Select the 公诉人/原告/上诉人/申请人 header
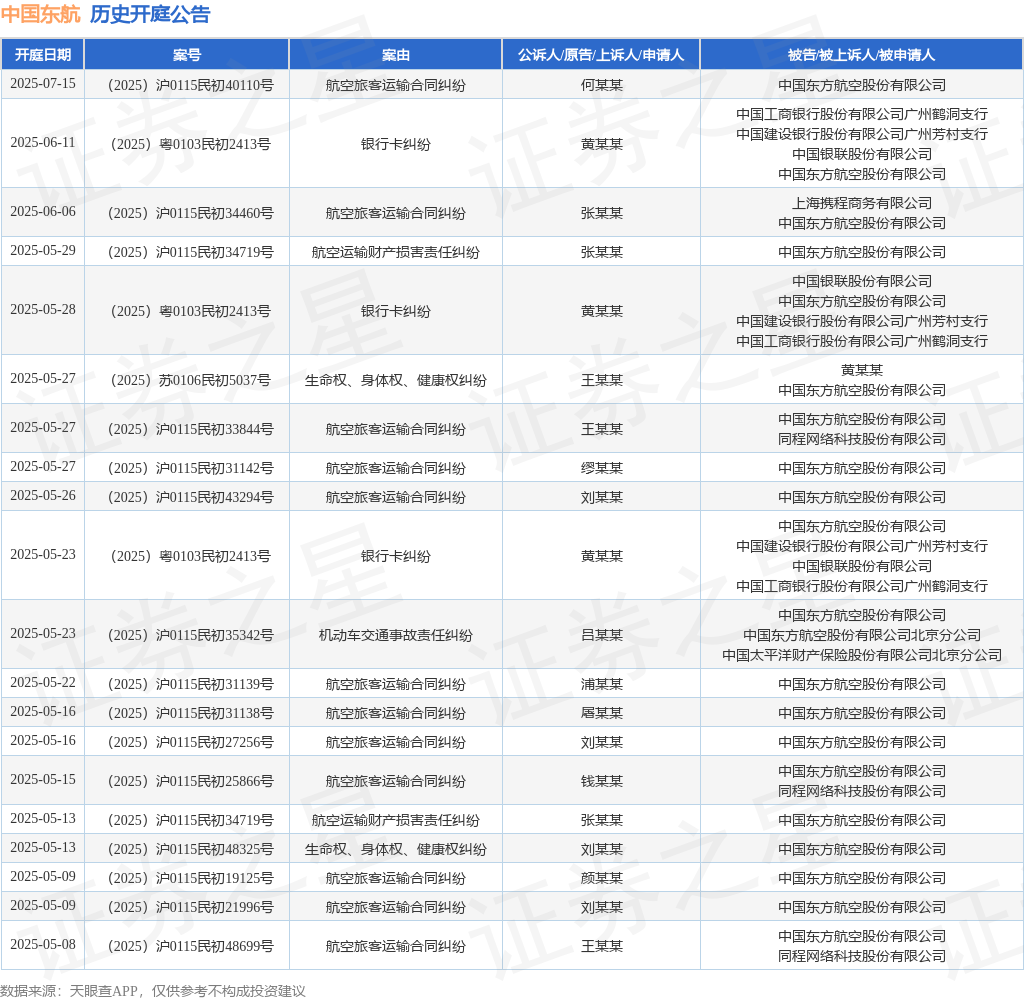 click(601, 55)
